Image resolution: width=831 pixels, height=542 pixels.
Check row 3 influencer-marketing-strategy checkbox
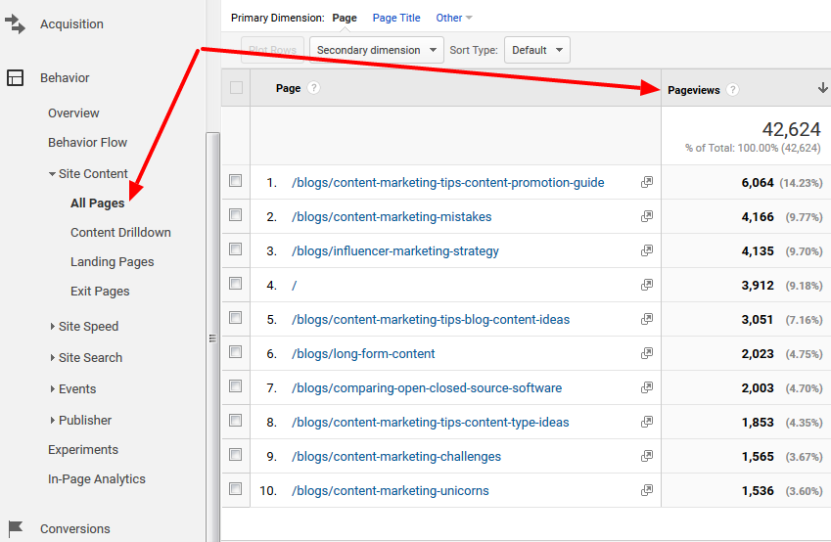click(x=235, y=249)
